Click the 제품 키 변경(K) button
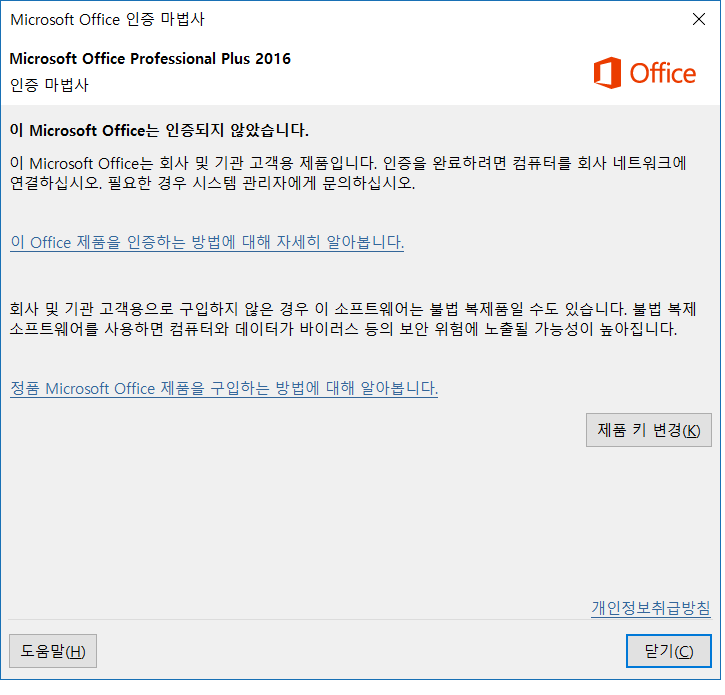Image resolution: width=725 pixels, height=695 pixels. [648, 430]
